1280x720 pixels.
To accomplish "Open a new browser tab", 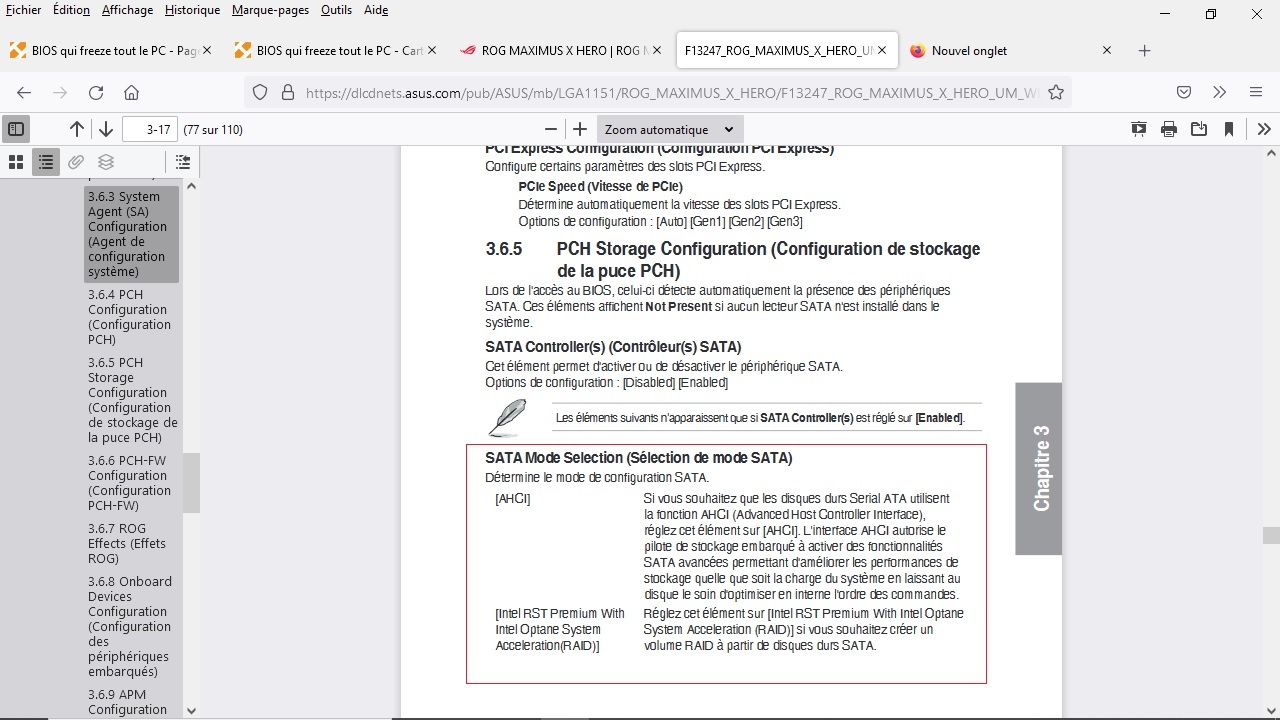I will [1145, 51].
